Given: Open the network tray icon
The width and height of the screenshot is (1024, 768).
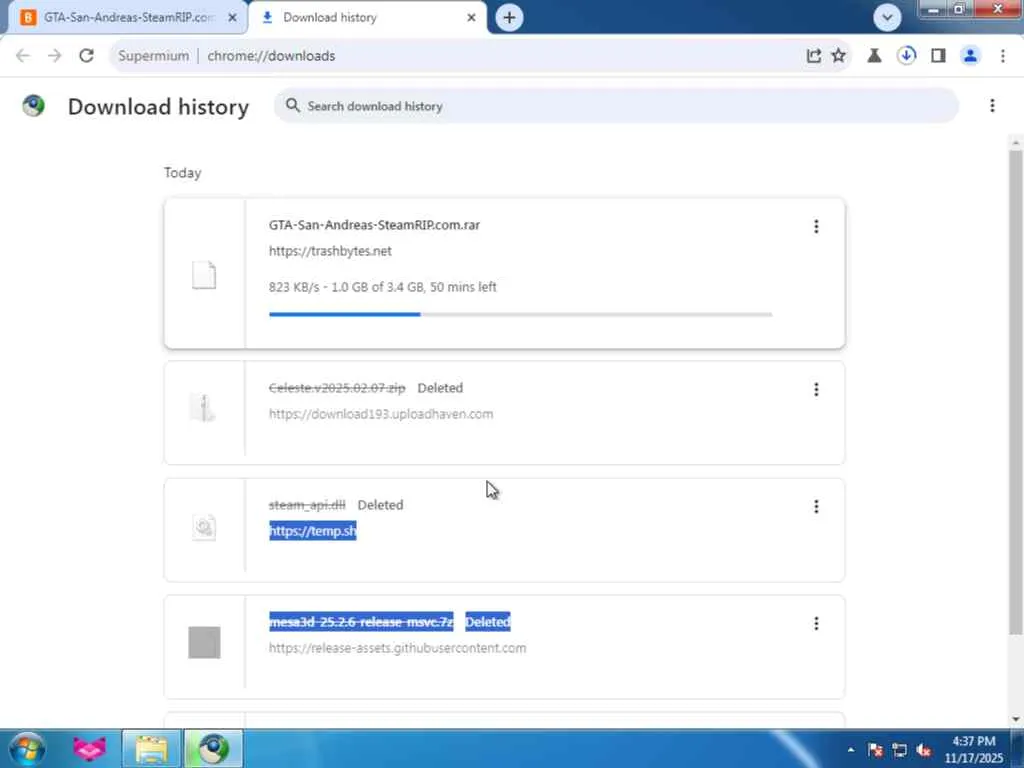Looking at the screenshot, I should pos(899,750).
